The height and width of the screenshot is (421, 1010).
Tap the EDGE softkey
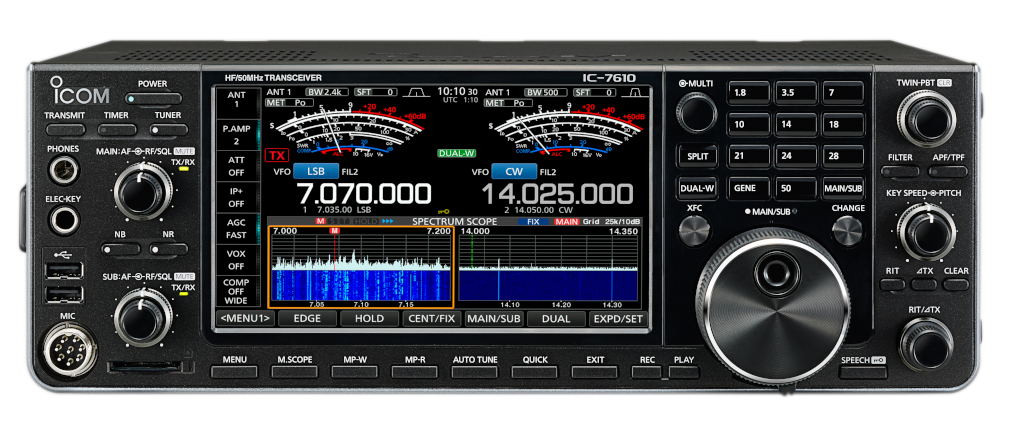(307, 318)
